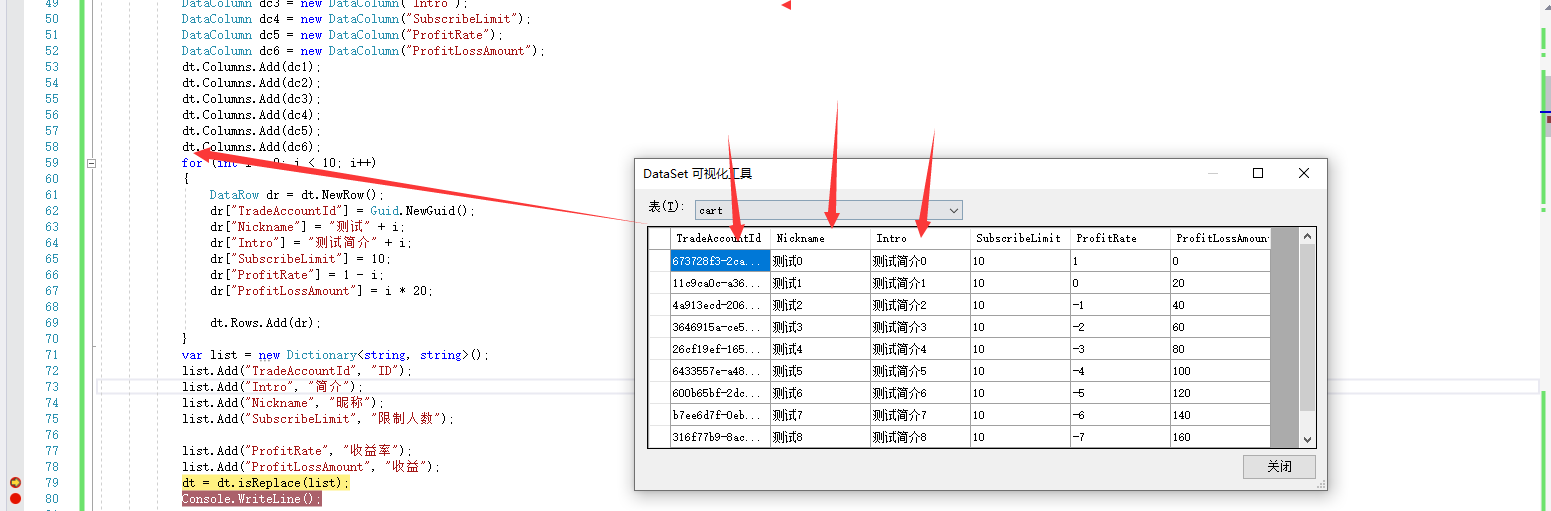Place cursor on the Console.WriteLine(); line
The image size is (1551, 511).
tap(252, 498)
